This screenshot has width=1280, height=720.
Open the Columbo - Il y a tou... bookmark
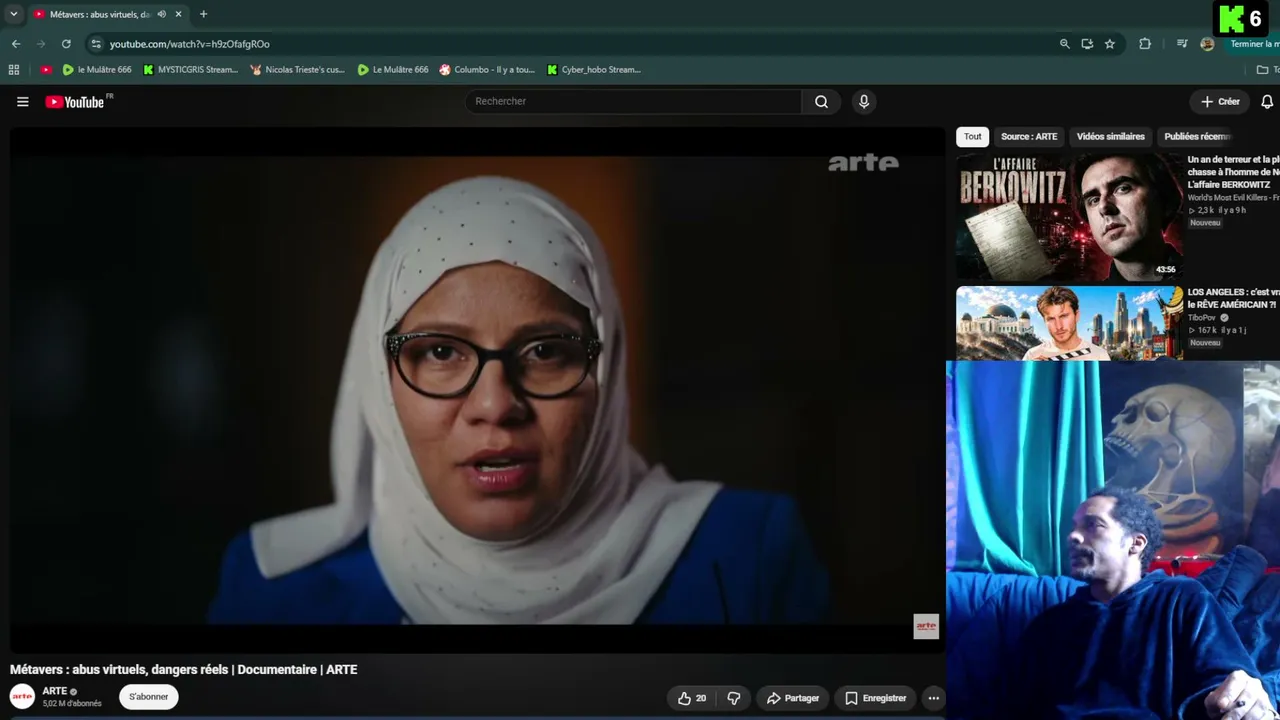tap(487, 70)
